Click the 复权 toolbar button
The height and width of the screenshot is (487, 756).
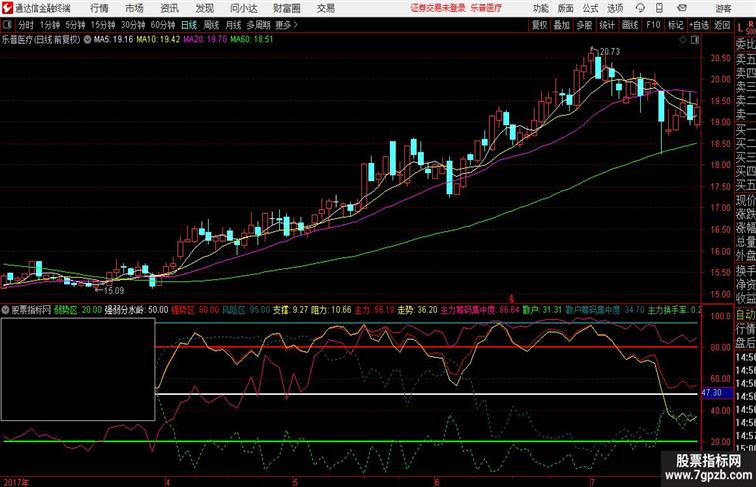pos(540,25)
